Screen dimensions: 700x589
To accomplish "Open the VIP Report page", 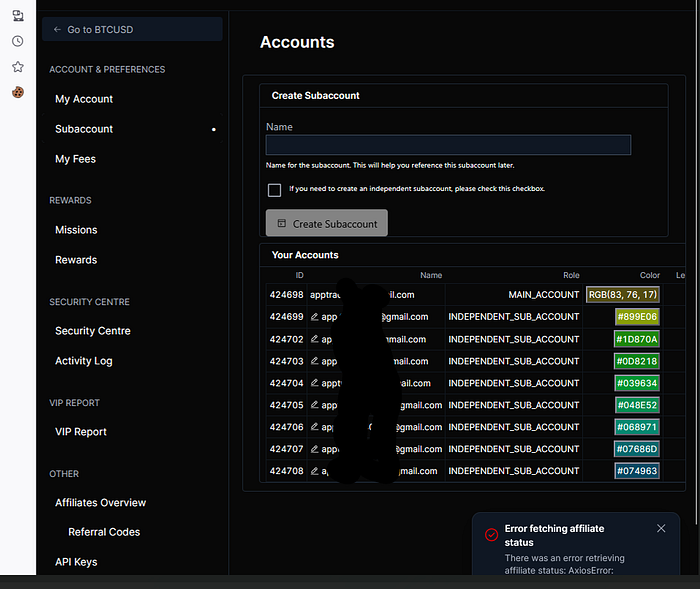I will click(x=81, y=432).
